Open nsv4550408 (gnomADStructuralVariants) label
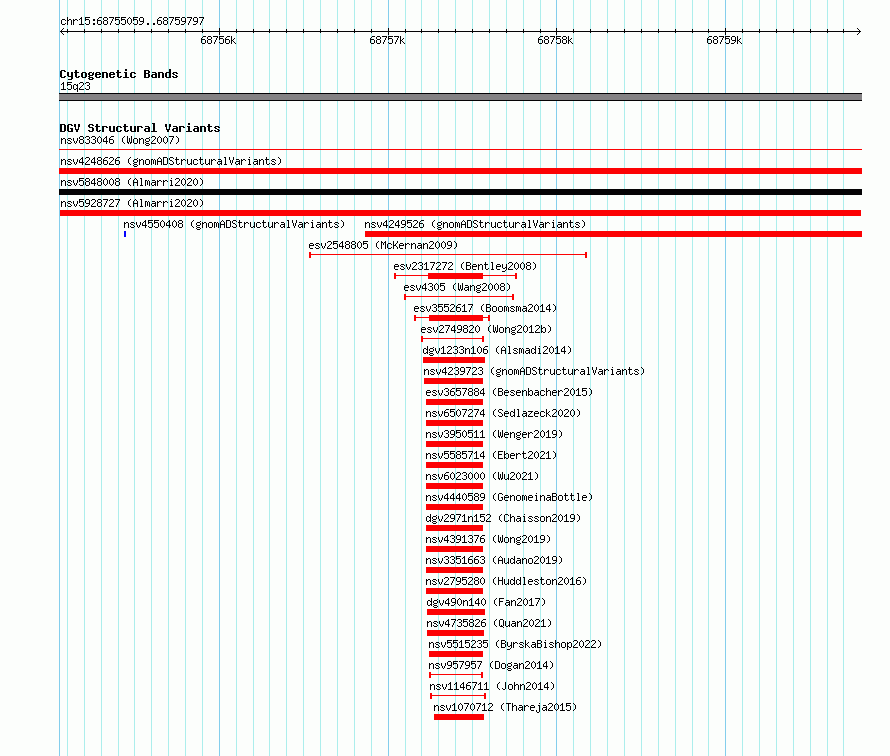This screenshot has height=756, width=890. pos(234,224)
